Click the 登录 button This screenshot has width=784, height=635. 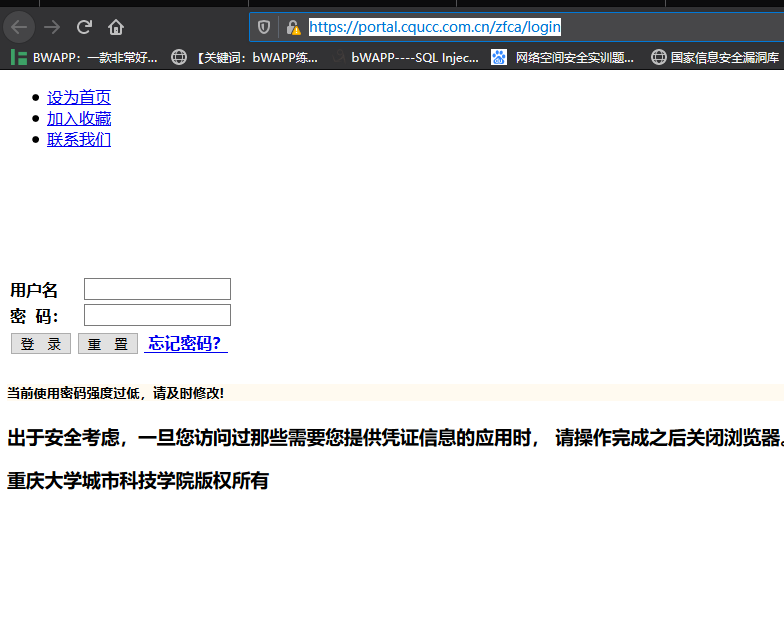coord(41,344)
